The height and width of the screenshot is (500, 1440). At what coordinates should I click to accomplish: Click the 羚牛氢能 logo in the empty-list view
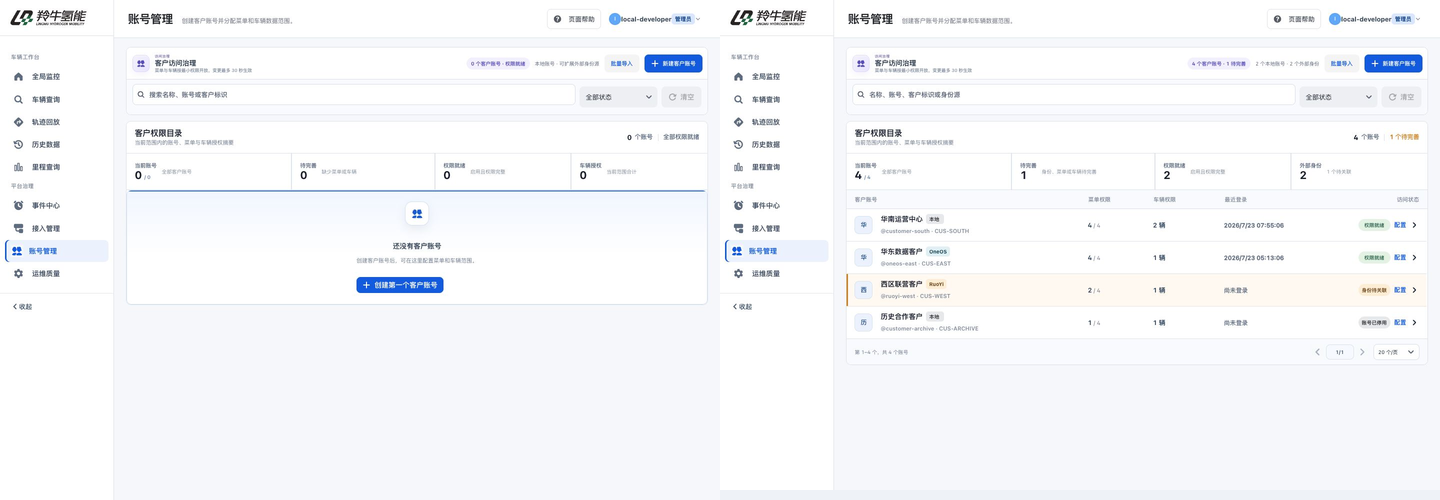[49, 17]
